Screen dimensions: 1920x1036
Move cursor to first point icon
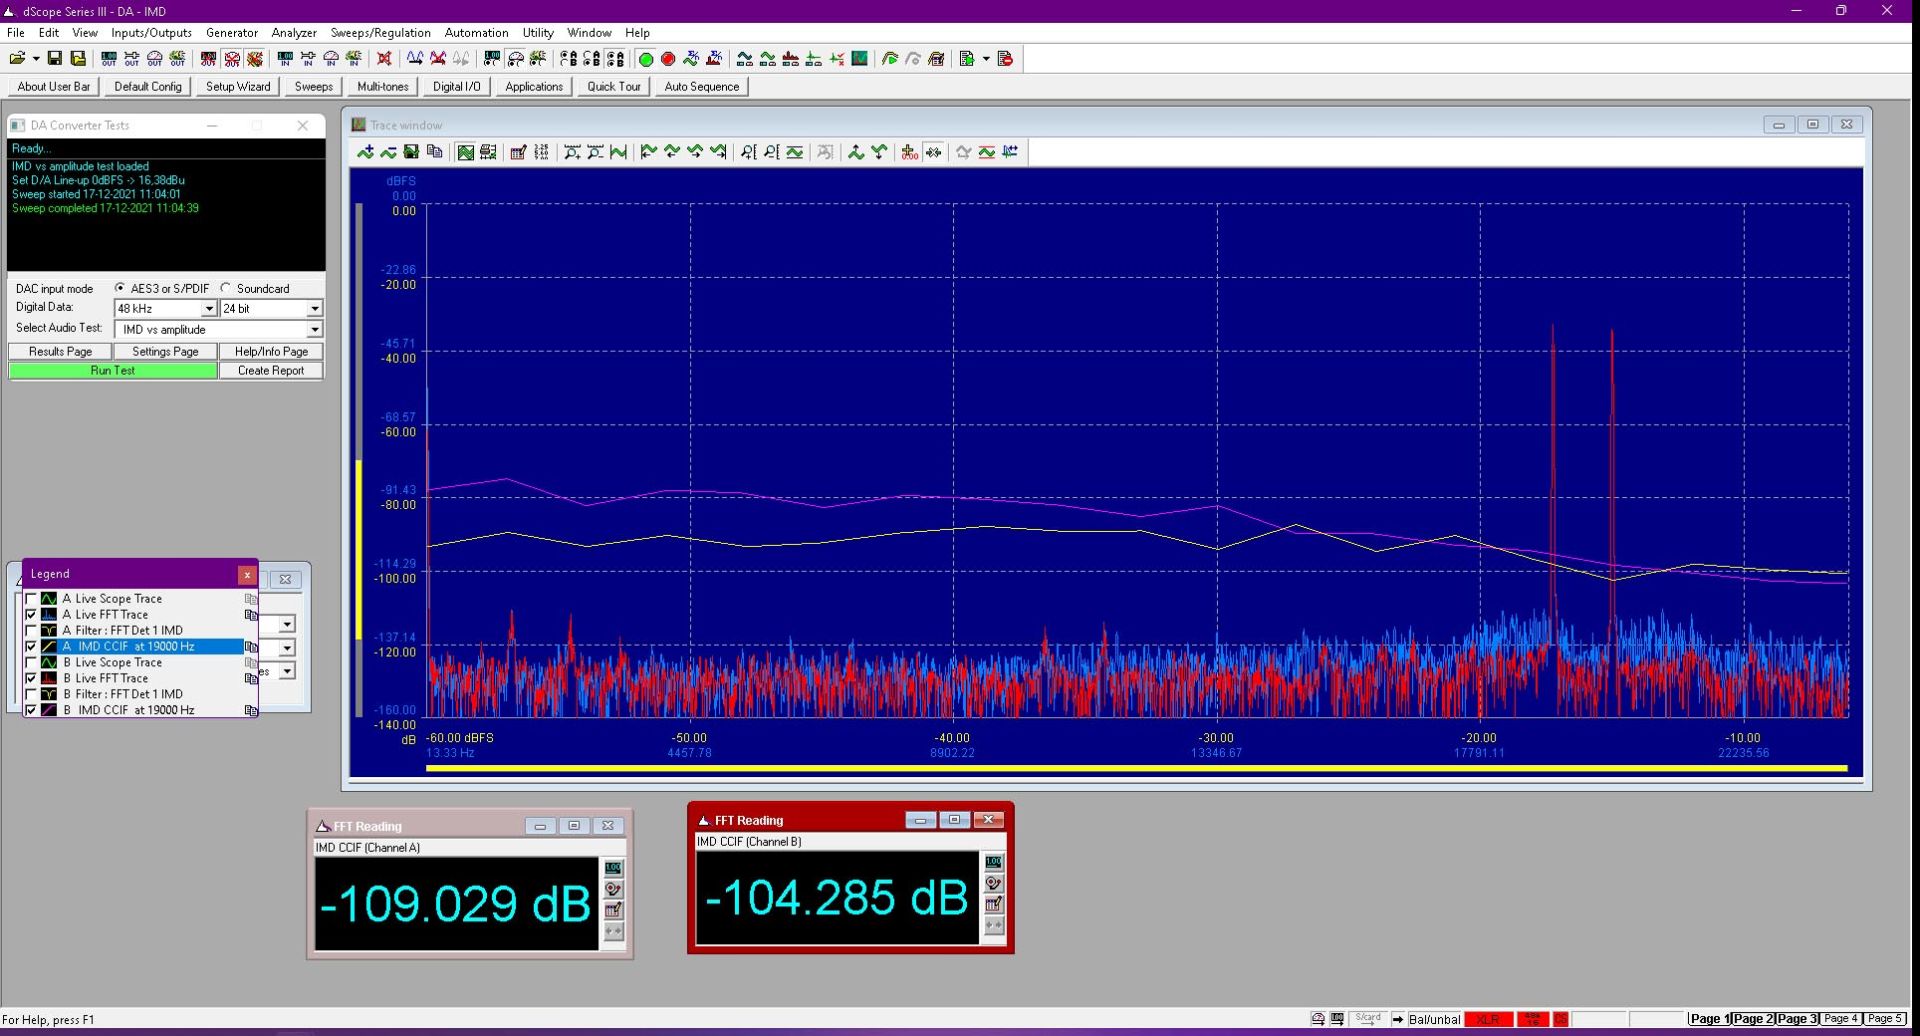point(649,152)
